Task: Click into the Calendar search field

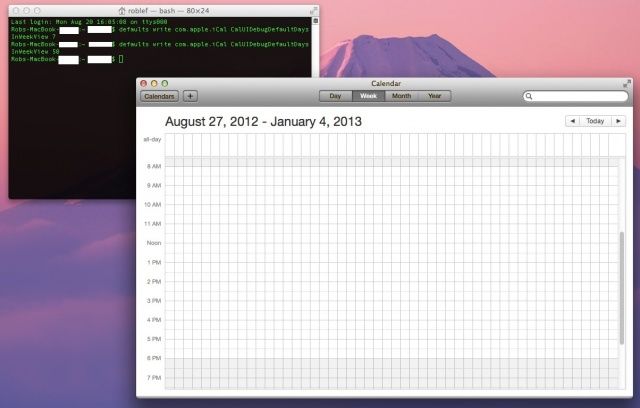Action: [580, 97]
